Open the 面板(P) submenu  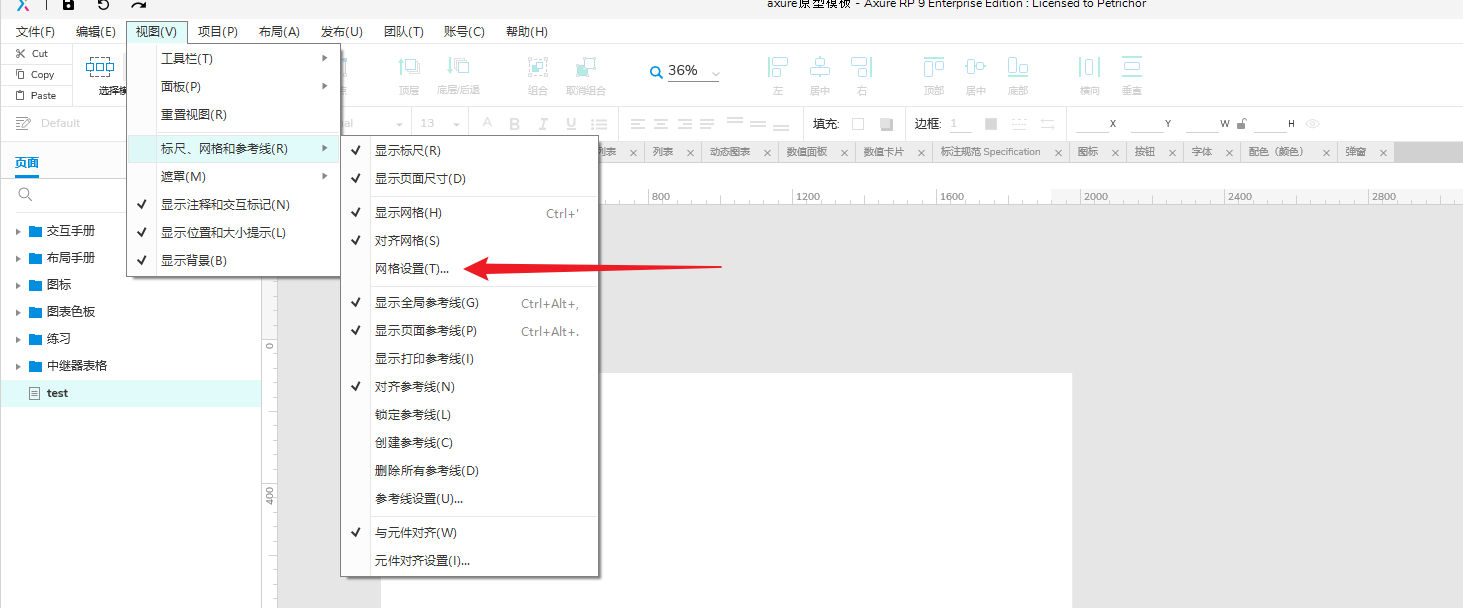click(233, 87)
